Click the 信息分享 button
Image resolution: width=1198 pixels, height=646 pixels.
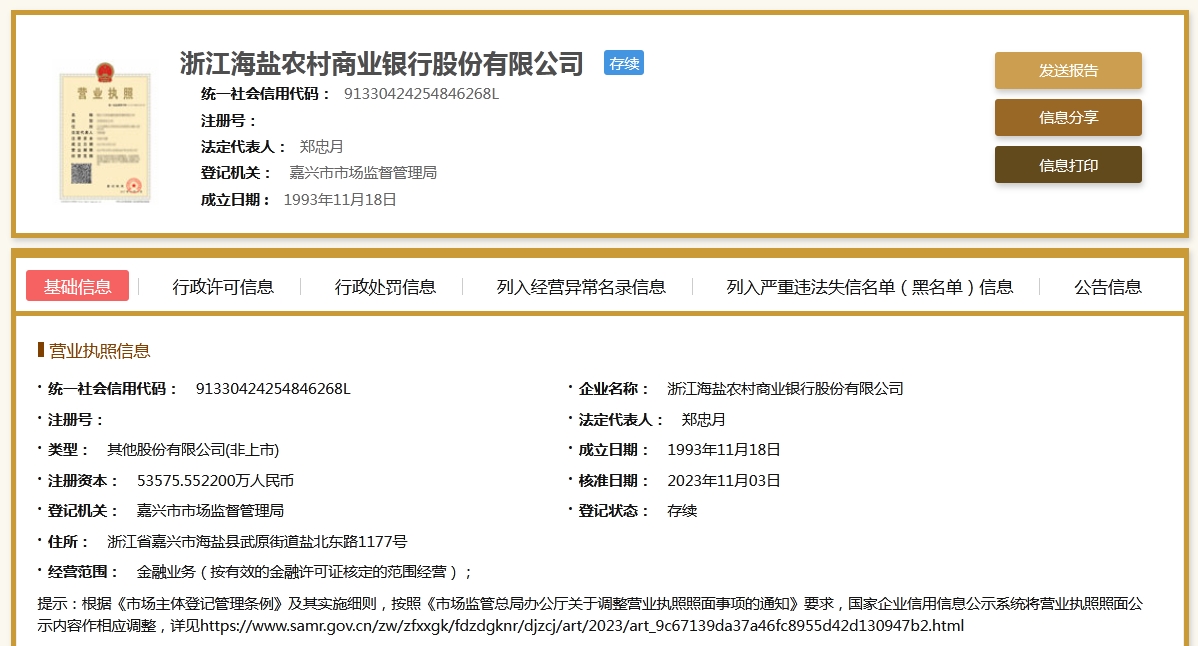(1068, 118)
